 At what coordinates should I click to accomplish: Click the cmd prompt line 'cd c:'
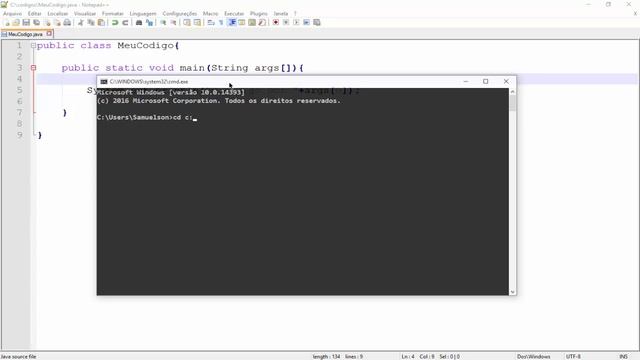point(147,118)
